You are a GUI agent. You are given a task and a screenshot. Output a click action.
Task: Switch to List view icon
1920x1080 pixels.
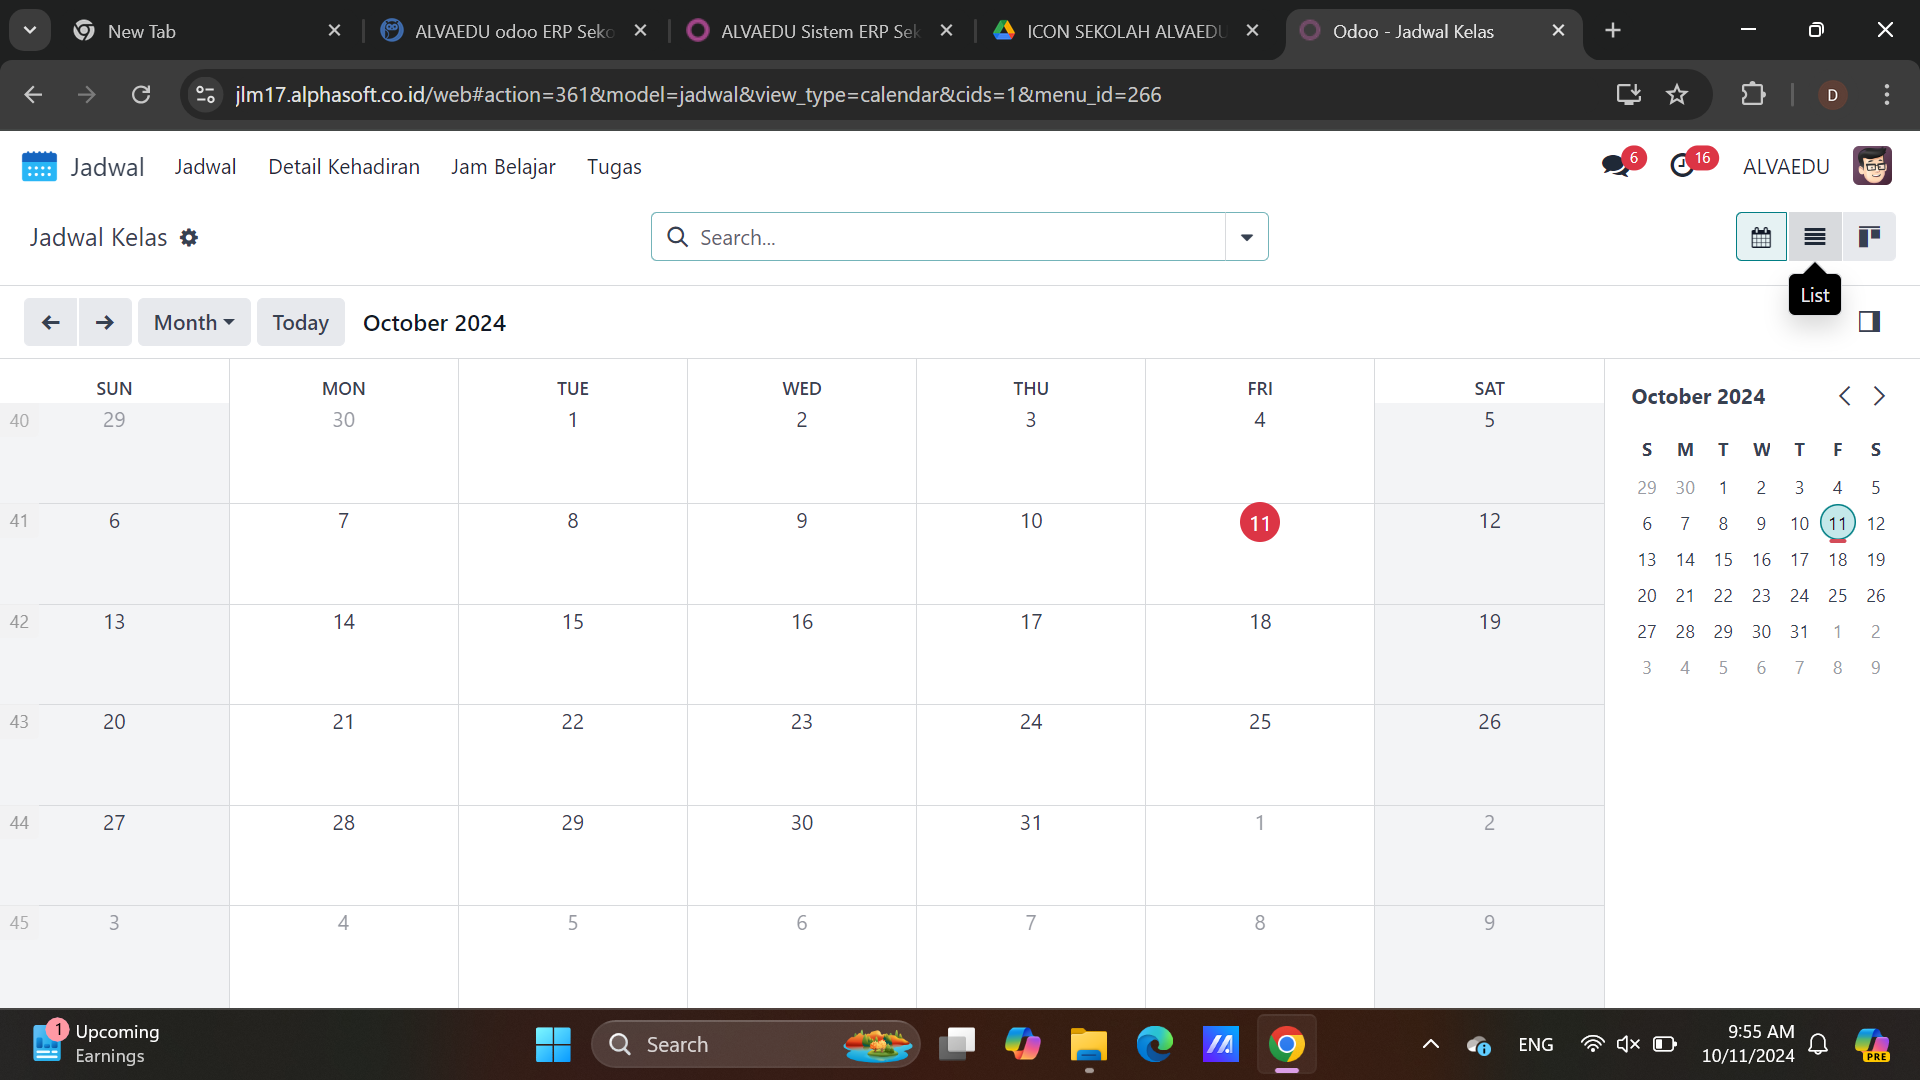1814,237
